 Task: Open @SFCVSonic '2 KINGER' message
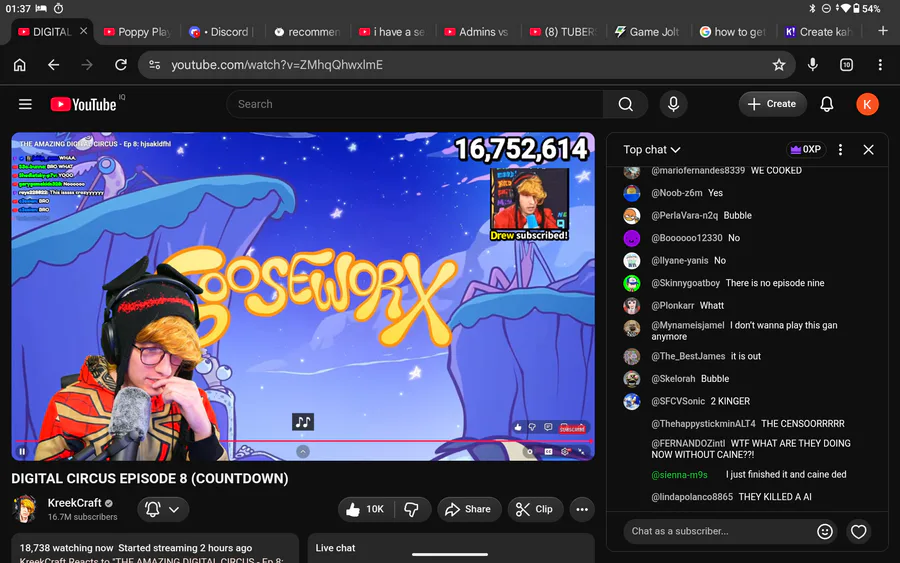click(x=746, y=401)
